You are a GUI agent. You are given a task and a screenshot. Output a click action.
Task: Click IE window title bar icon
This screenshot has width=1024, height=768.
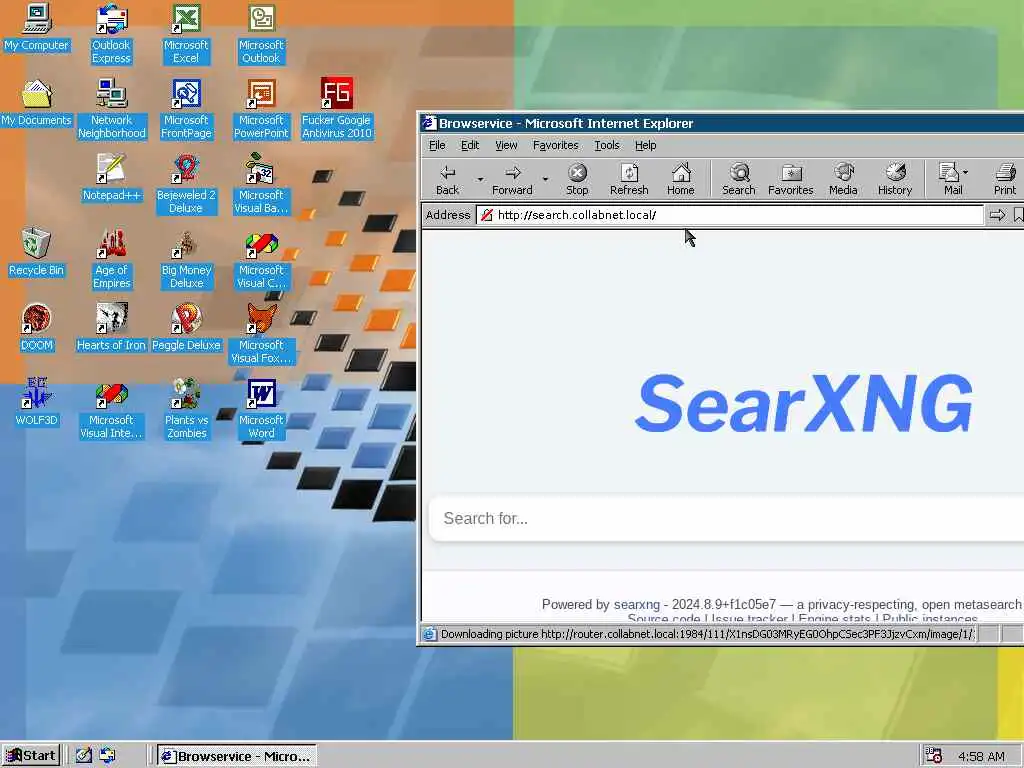(x=429, y=123)
